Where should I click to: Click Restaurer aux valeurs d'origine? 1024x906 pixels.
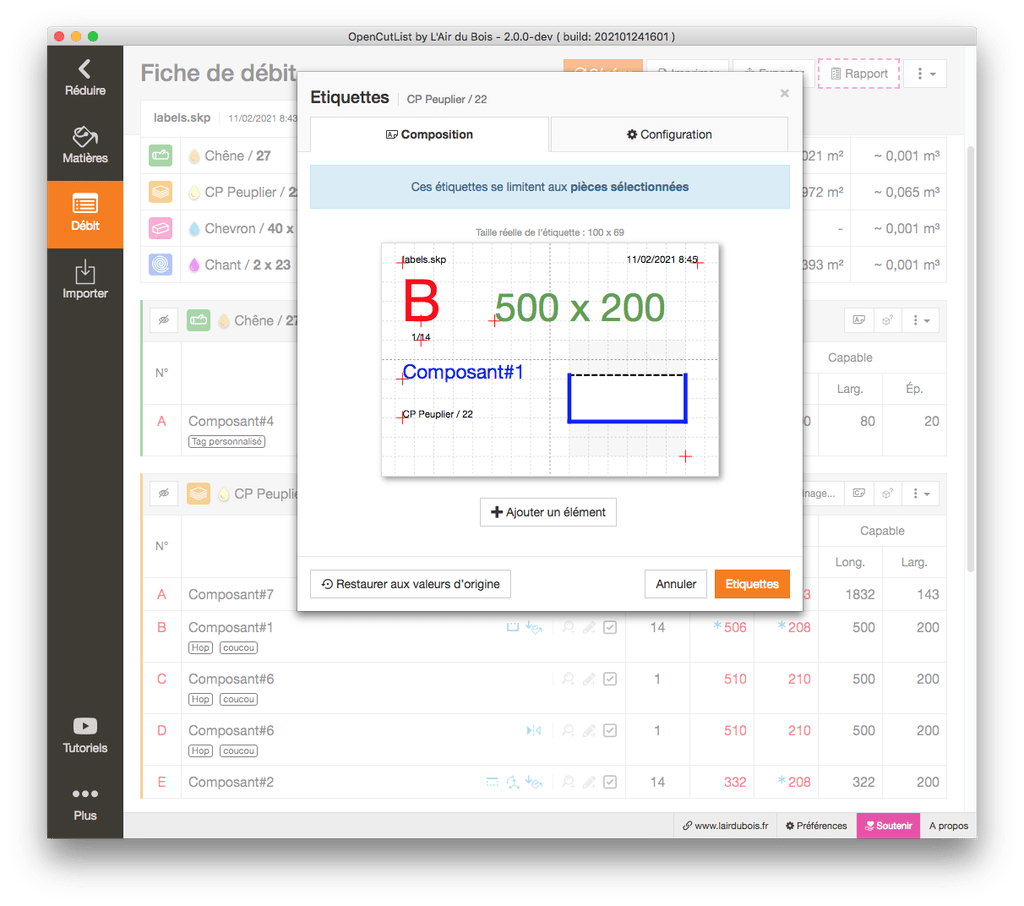click(410, 584)
